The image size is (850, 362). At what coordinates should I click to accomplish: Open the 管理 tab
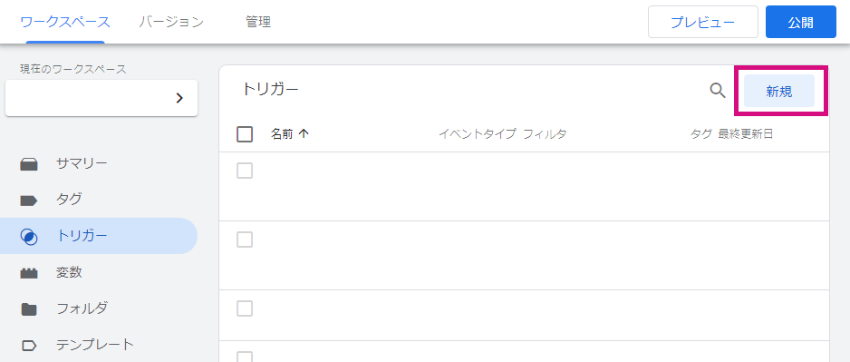click(x=258, y=22)
